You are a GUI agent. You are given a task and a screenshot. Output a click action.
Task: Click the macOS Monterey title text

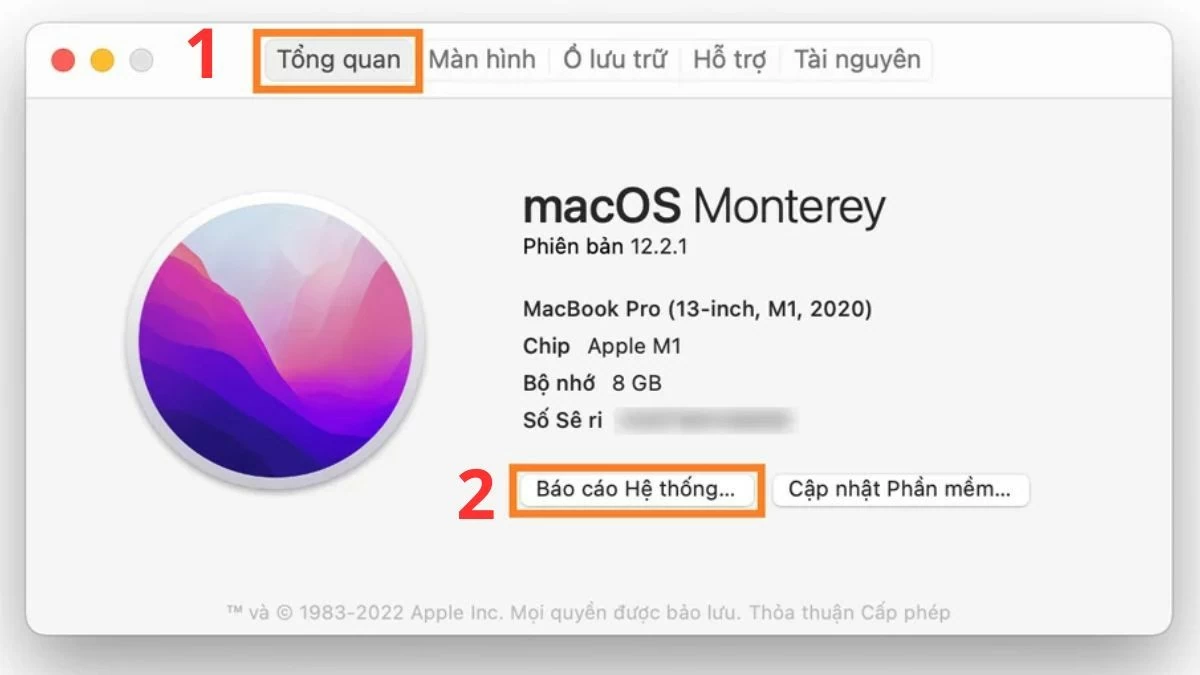tap(704, 207)
